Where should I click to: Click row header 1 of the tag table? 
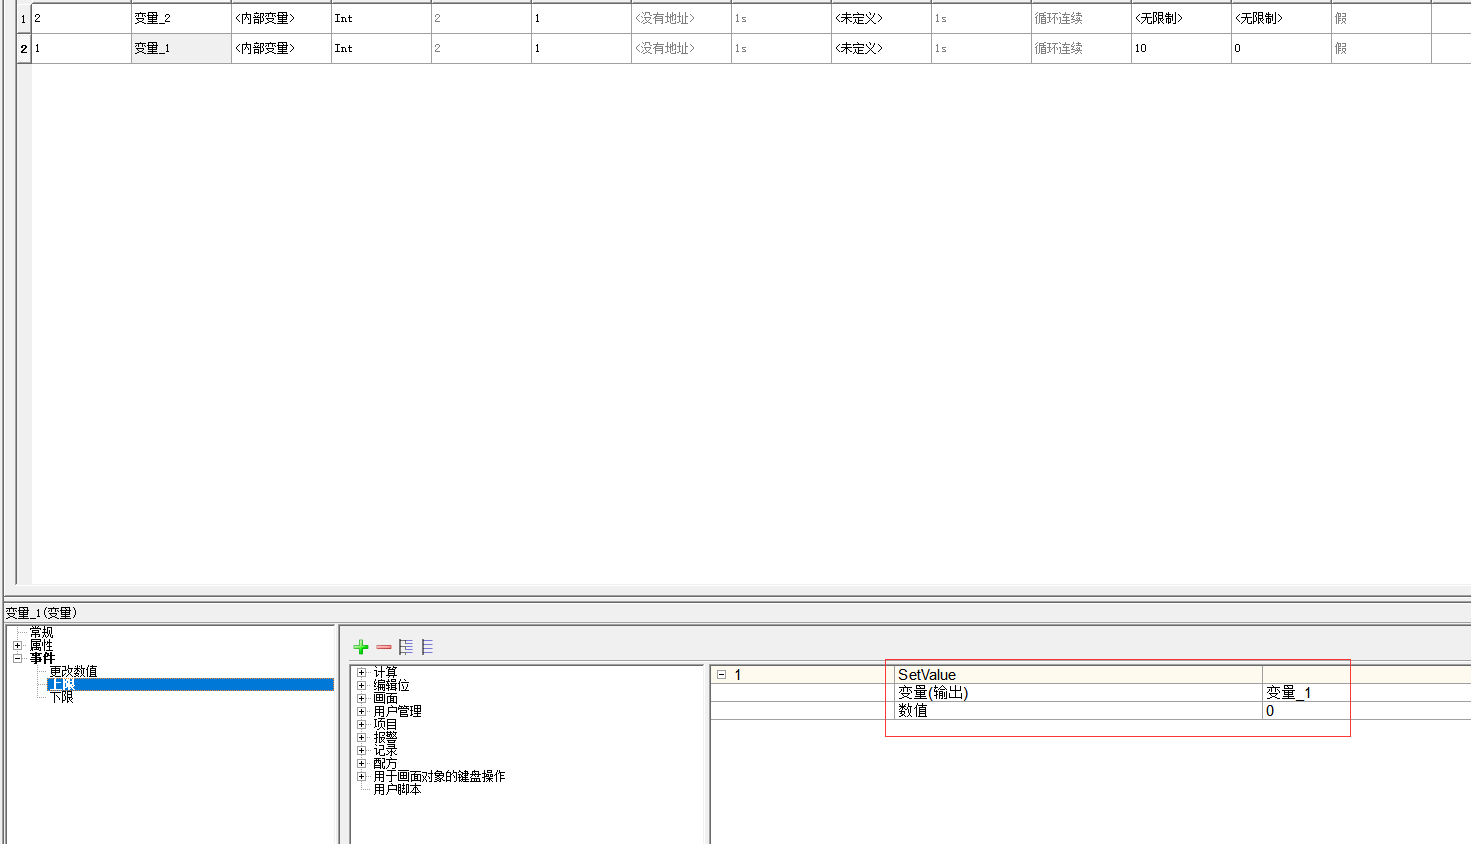[x=24, y=19]
